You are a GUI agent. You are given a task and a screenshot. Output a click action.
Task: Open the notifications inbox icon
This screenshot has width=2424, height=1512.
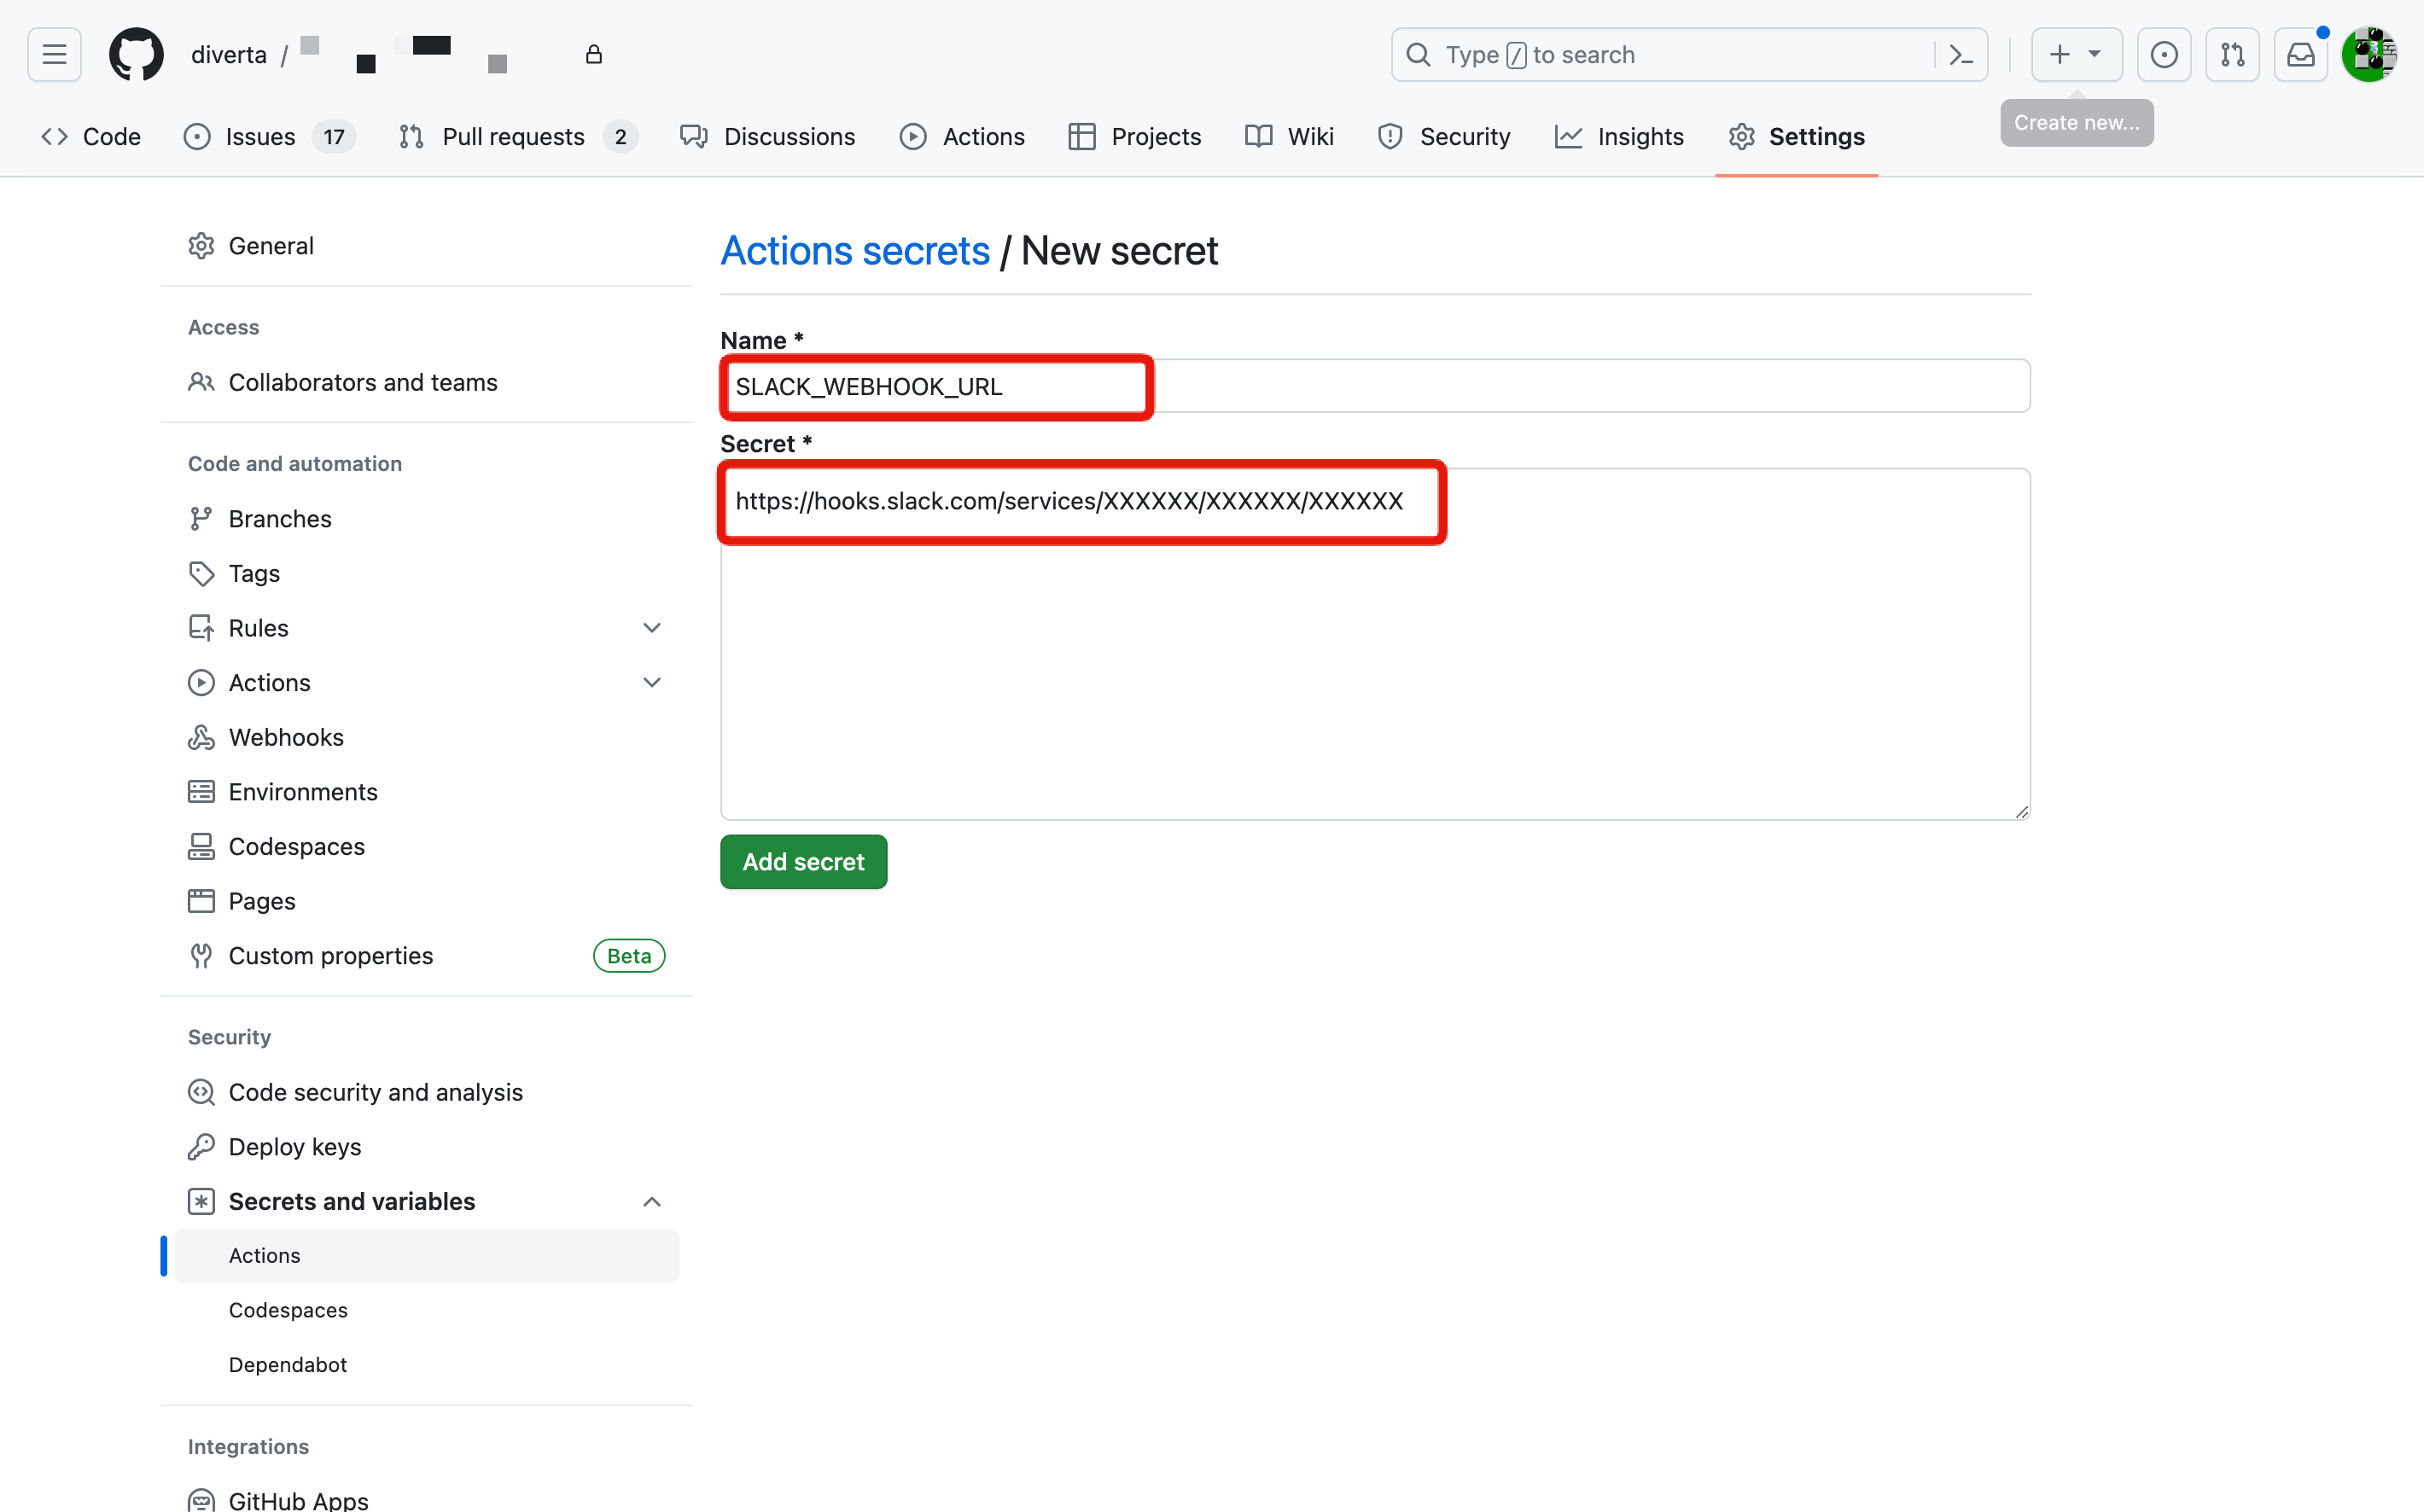(2301, 54)
